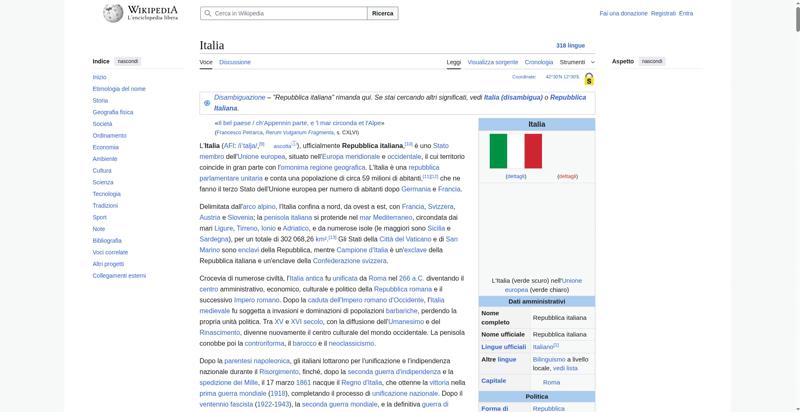Click the Wikipedia globe logo

click(x=113, y=13)
